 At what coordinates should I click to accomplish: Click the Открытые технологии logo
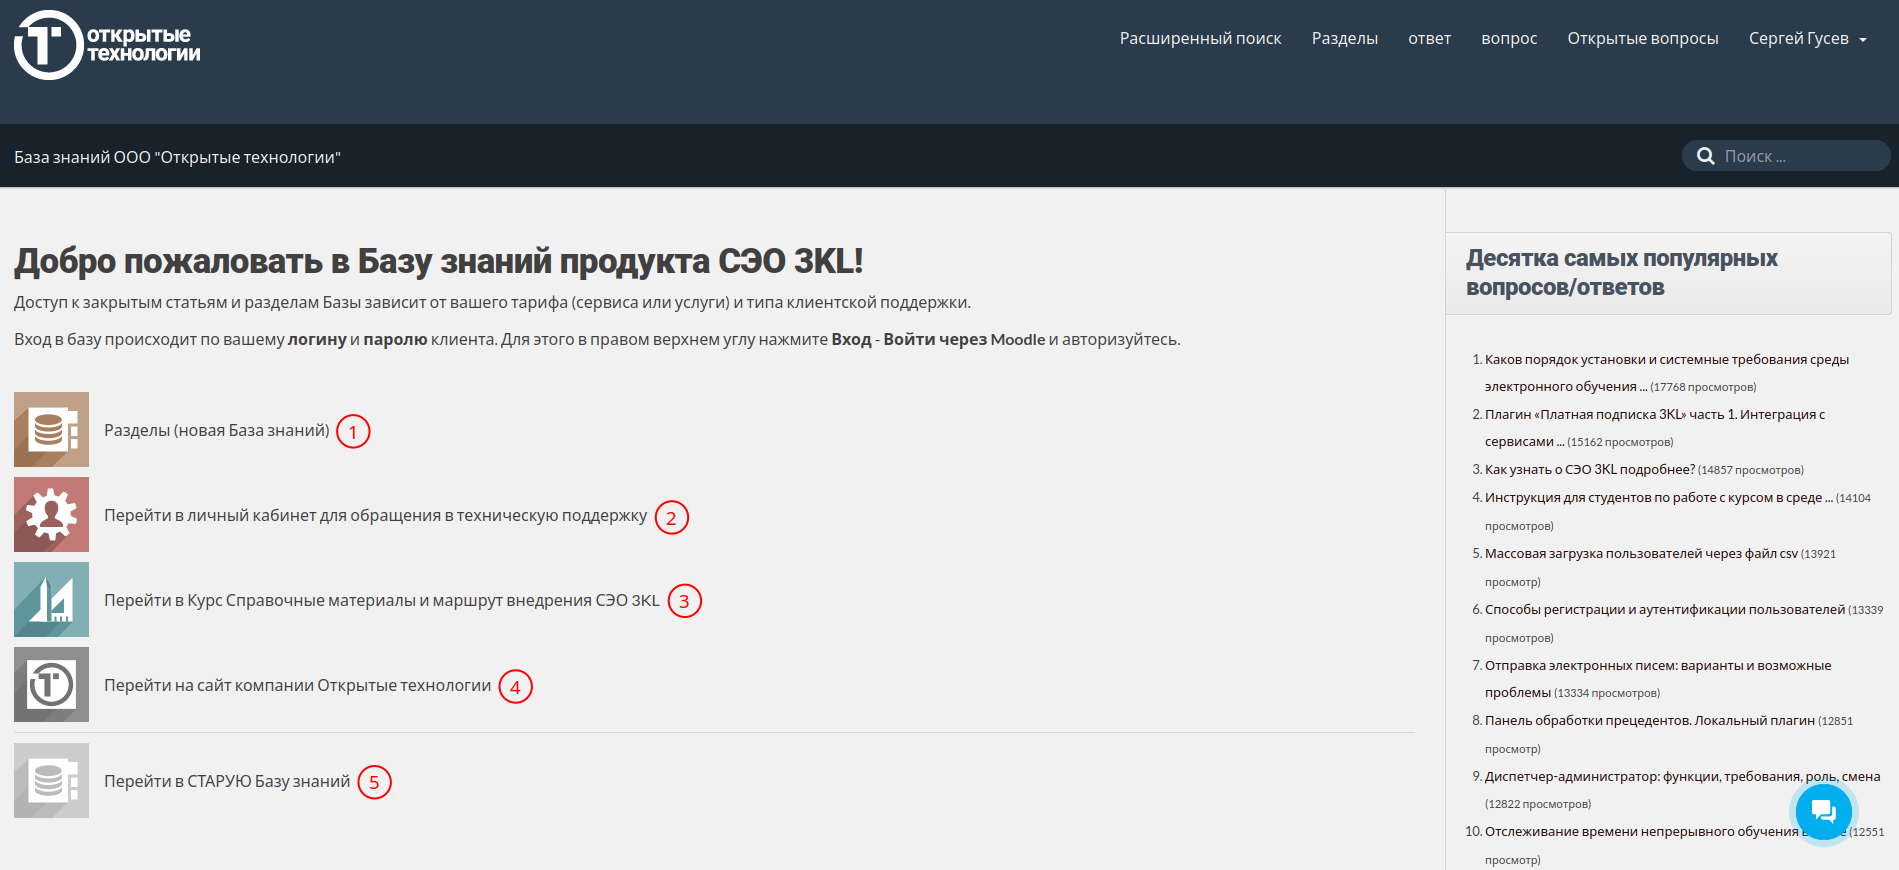point(107,45)
